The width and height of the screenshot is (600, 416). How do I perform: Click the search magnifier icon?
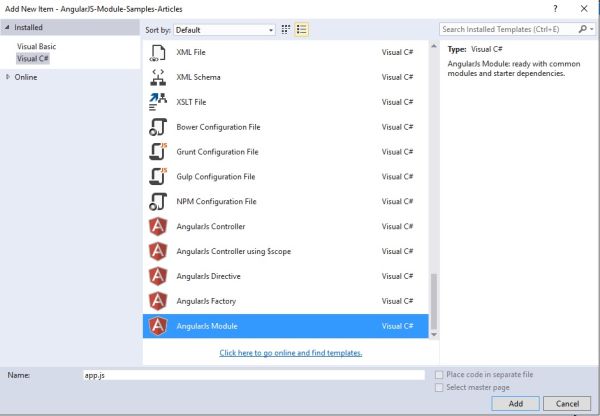pyautogui.click(x=582, y=29)
